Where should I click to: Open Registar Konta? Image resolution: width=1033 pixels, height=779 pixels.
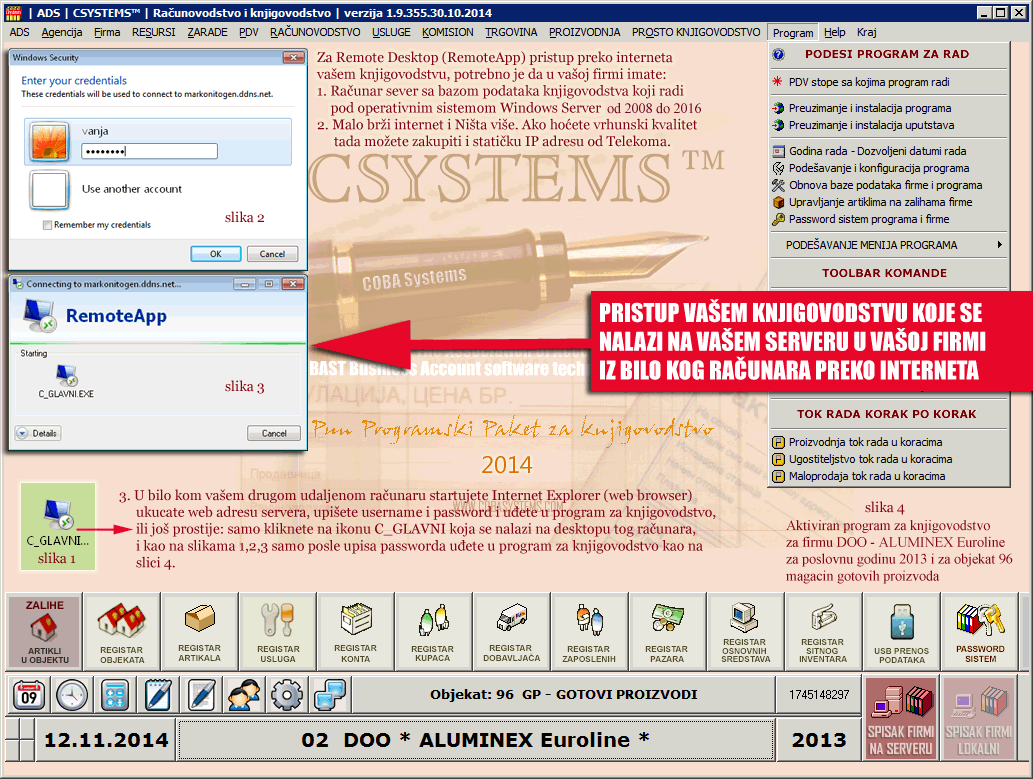[x=355, y=631]
